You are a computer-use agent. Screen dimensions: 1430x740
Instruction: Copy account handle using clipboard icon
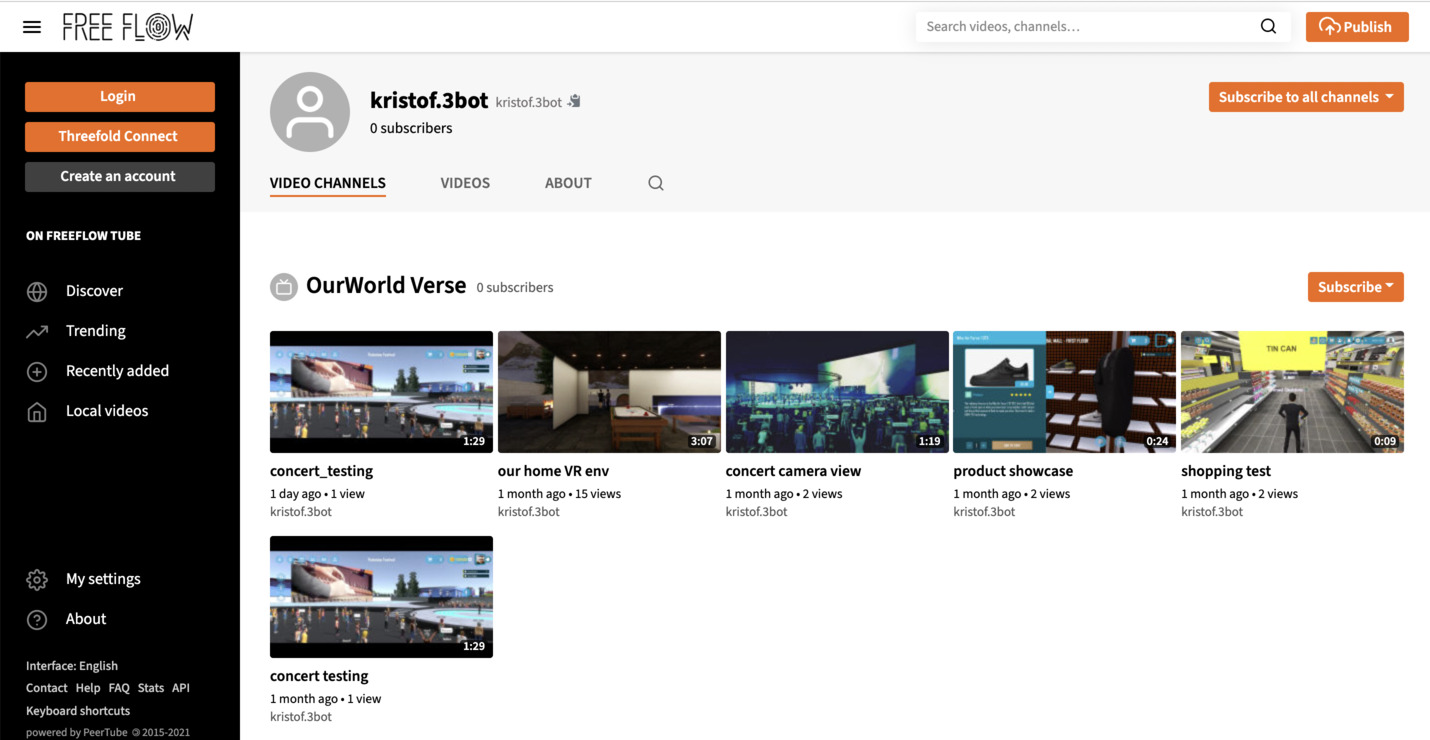[574, 101]
